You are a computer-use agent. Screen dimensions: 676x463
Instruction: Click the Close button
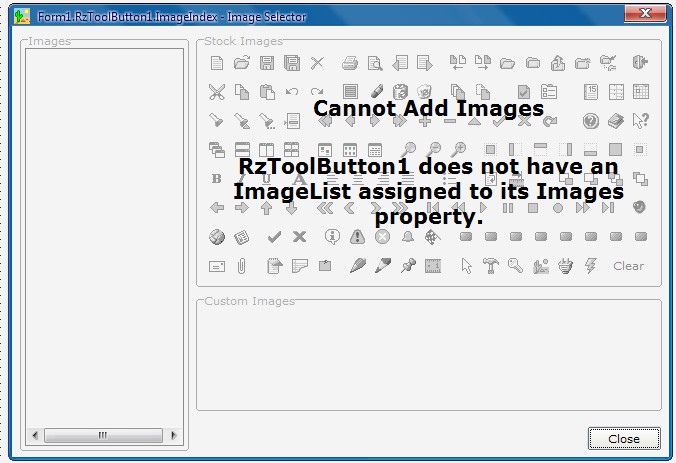click(x=624, y=438)
